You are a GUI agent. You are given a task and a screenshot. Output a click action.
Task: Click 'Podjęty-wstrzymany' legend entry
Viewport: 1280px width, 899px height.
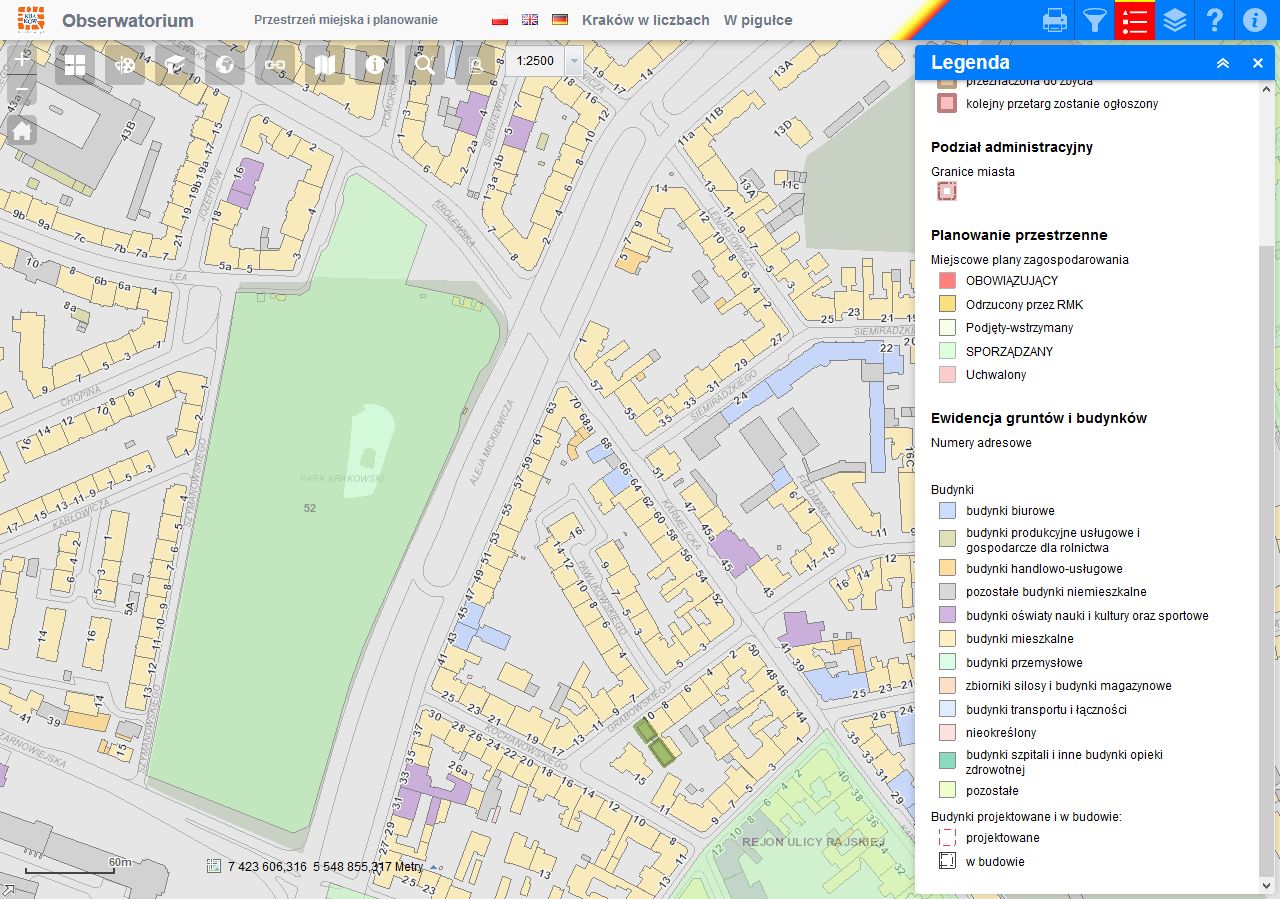(x=1020, y=328)
